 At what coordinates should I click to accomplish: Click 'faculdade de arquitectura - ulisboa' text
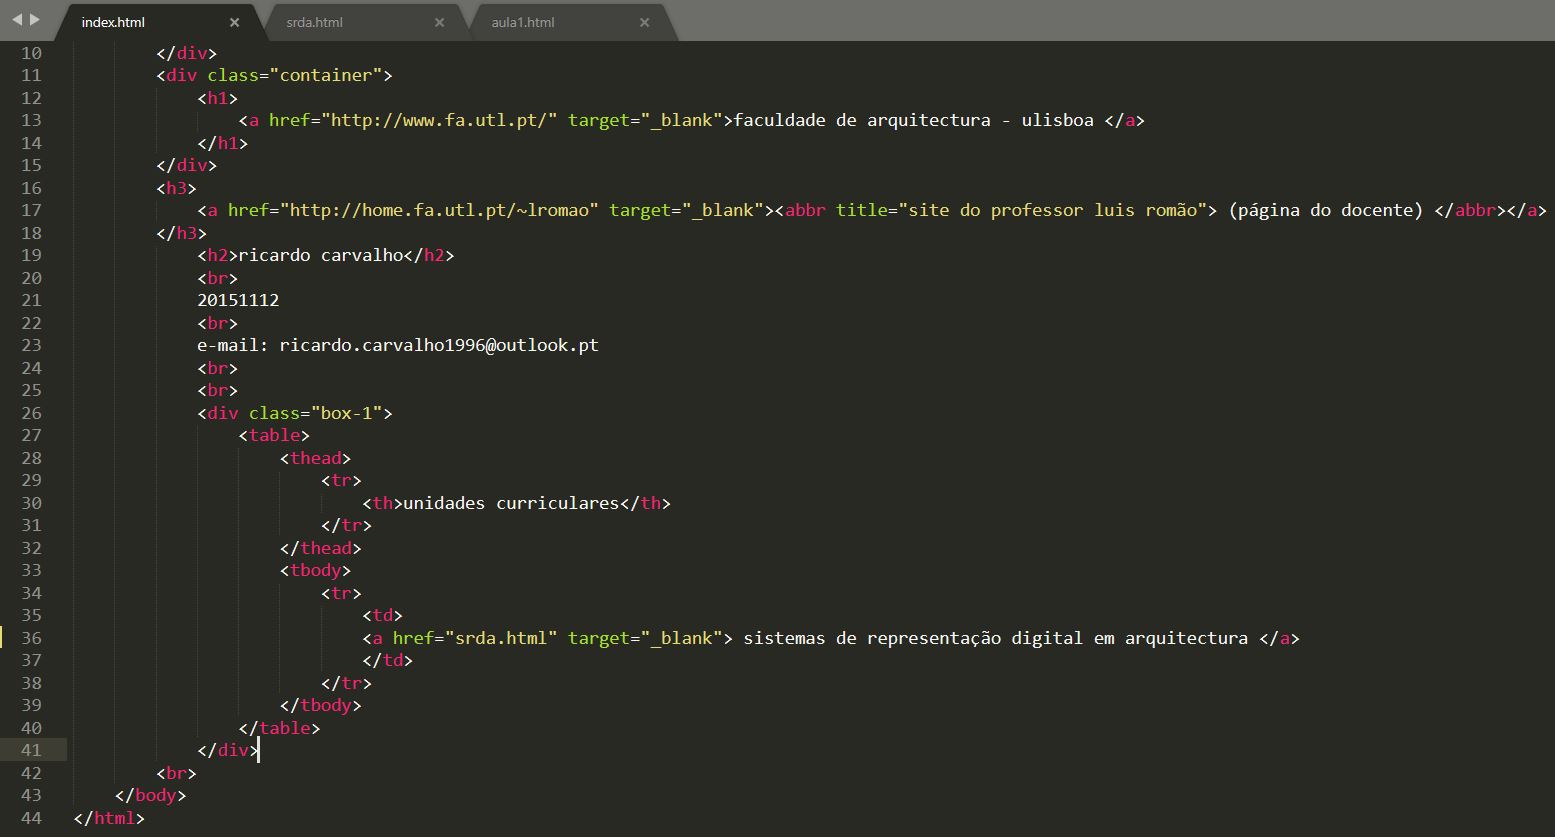914,120
